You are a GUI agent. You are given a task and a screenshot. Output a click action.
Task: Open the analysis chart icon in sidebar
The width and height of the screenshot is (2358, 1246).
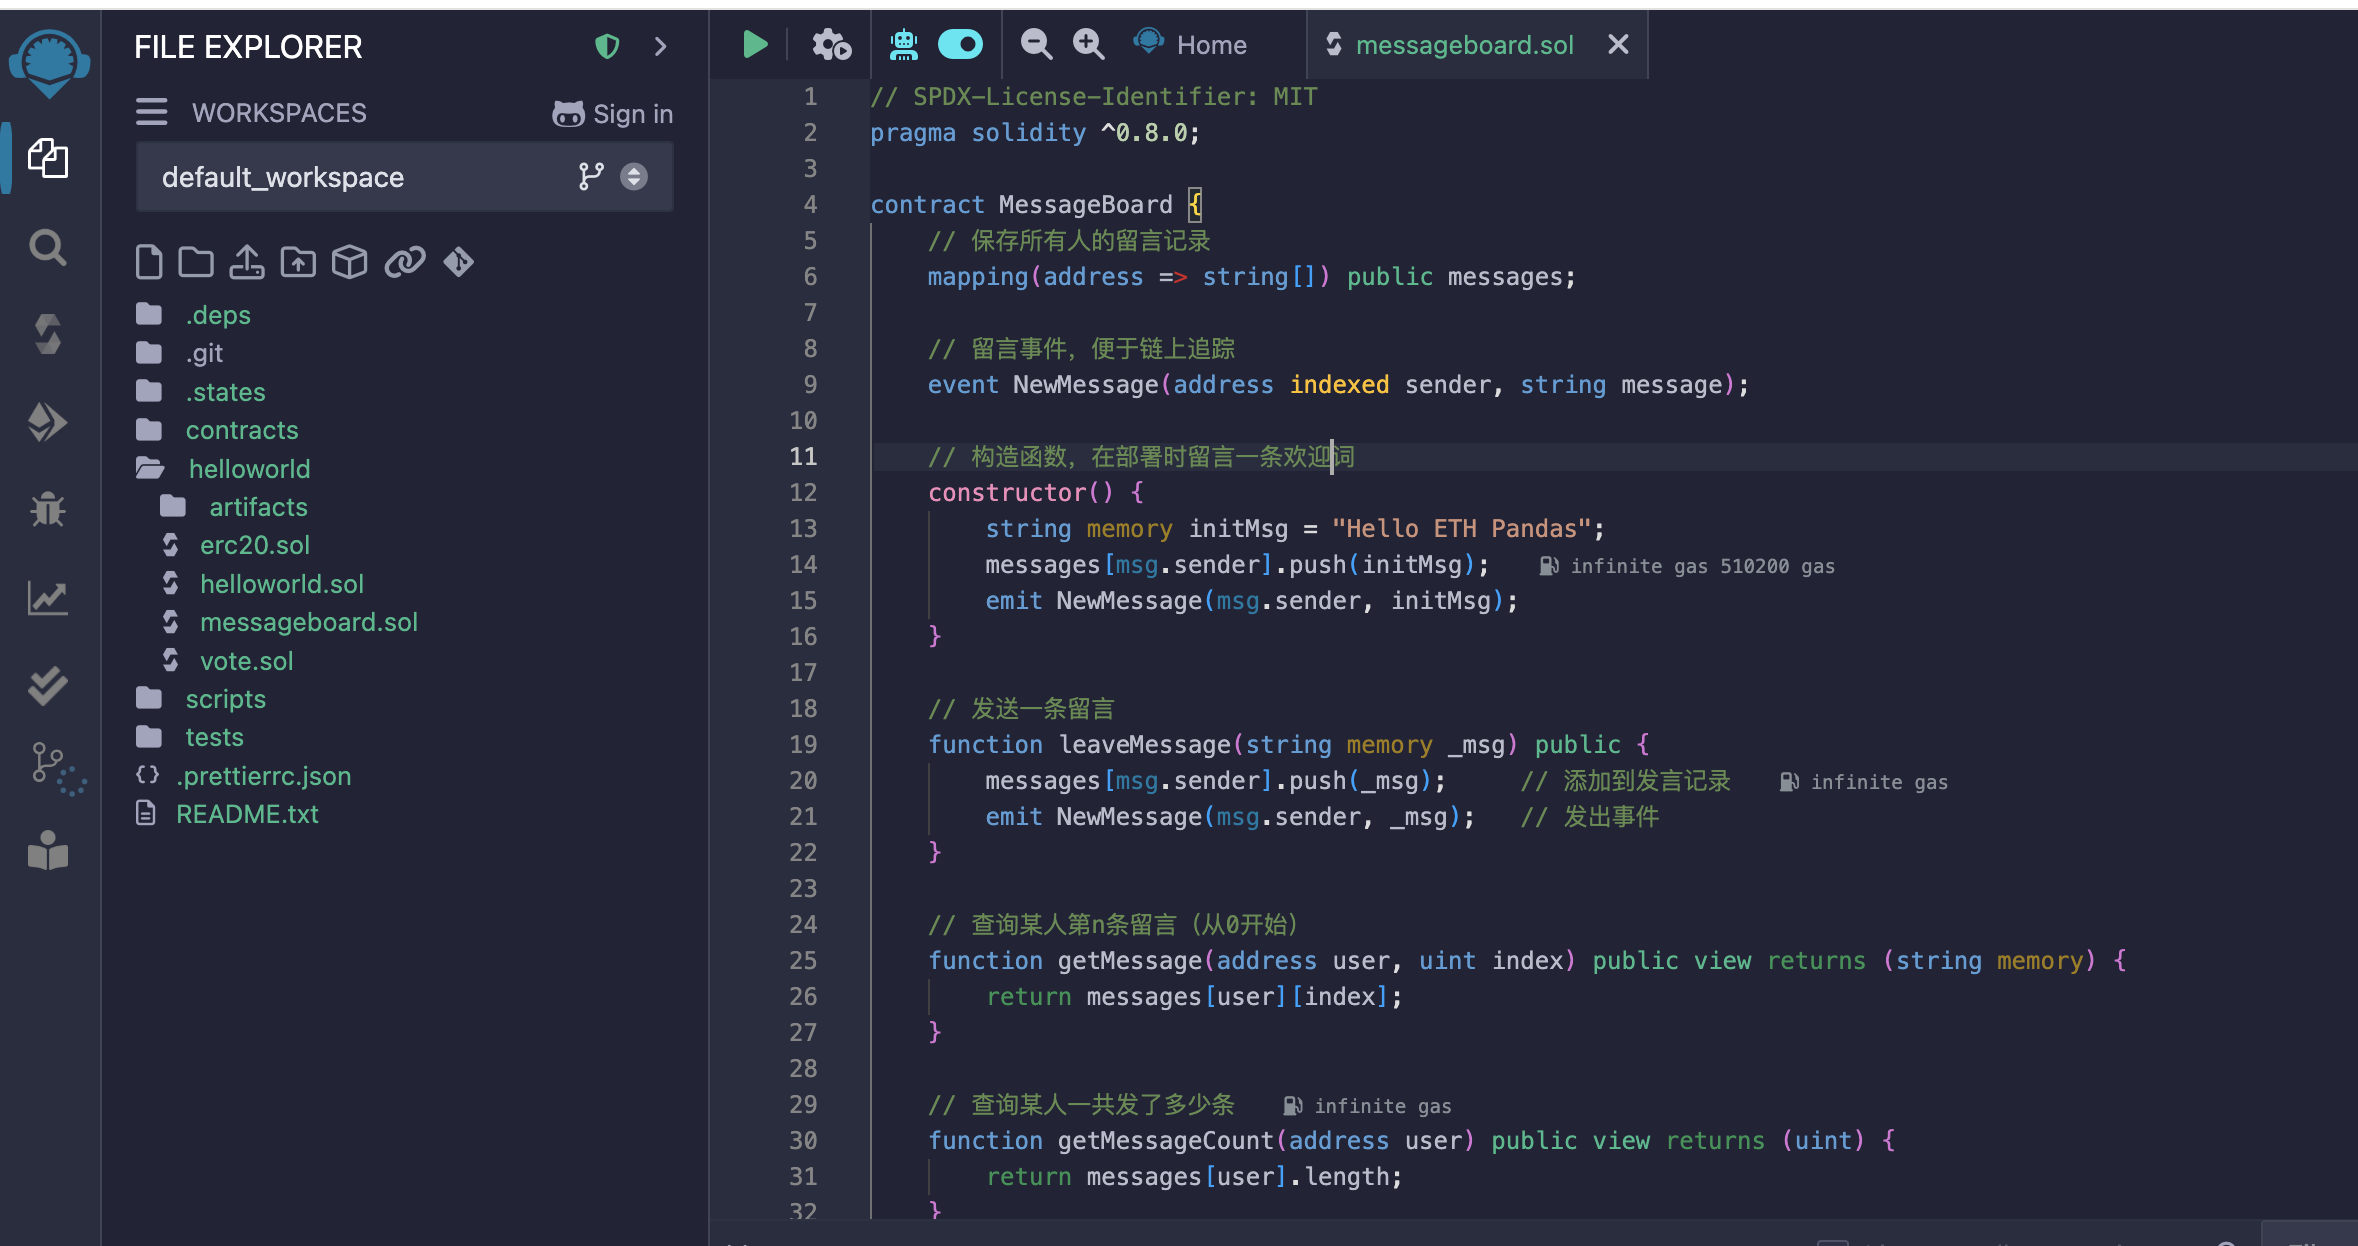(x=48, y=598)
